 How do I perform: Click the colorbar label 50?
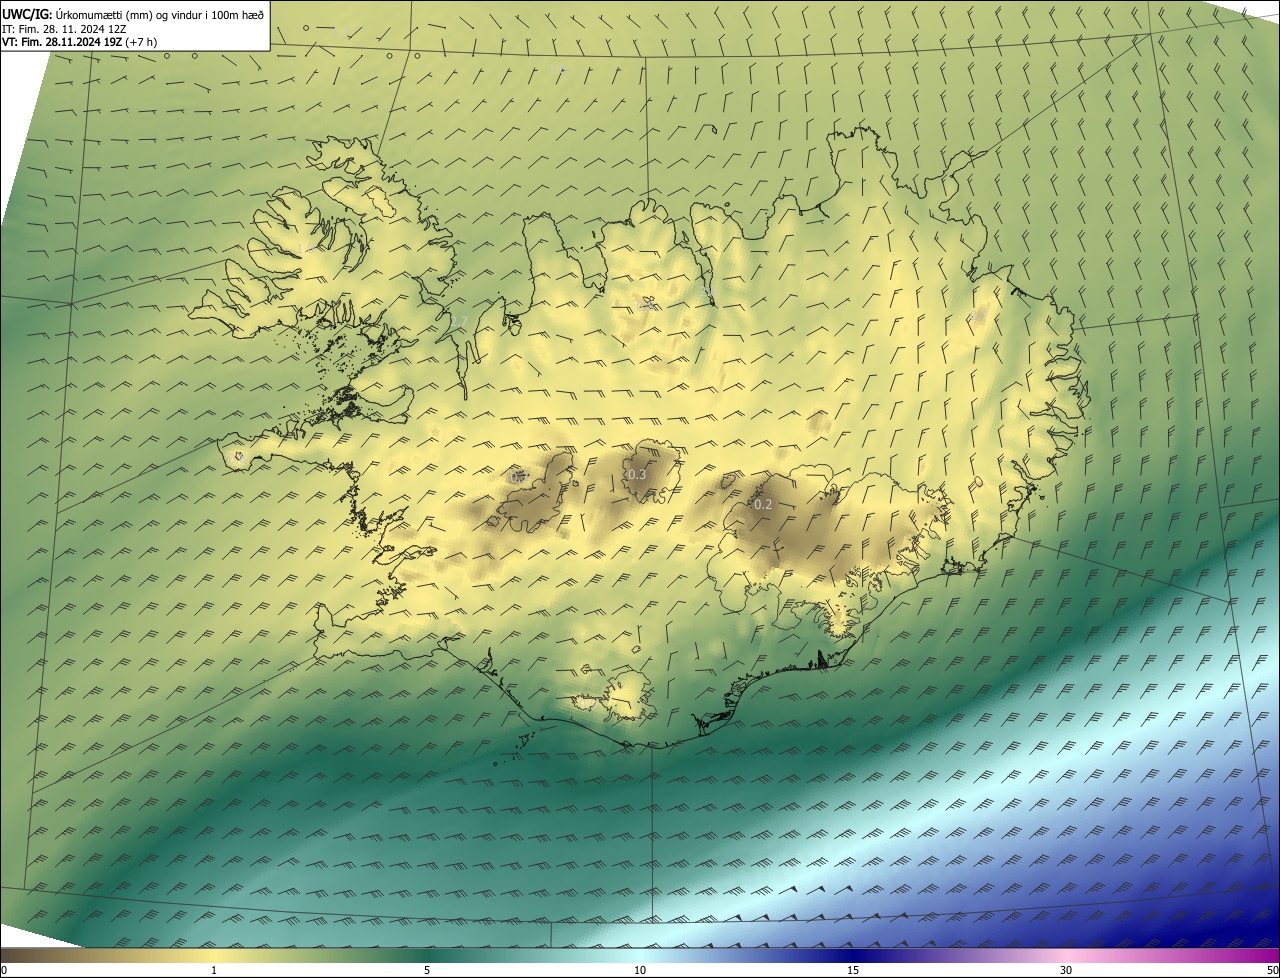pyautogui.click(x=1272, y=970)
